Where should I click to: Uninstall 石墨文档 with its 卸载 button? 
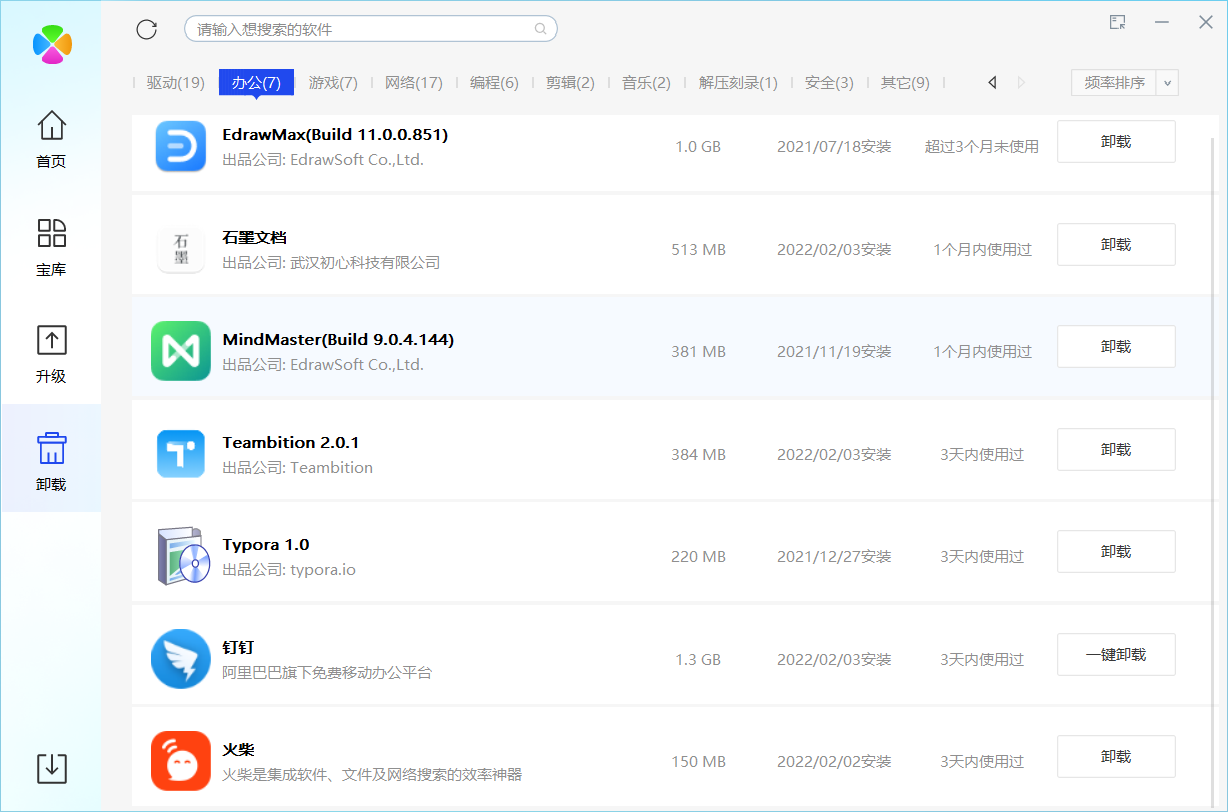pos(1116,244)
